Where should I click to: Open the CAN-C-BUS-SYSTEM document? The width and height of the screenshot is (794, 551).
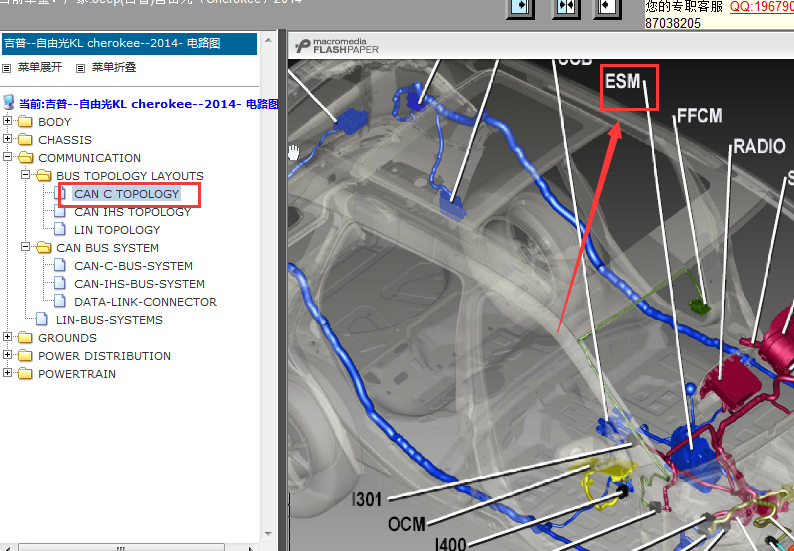[133, 266]
